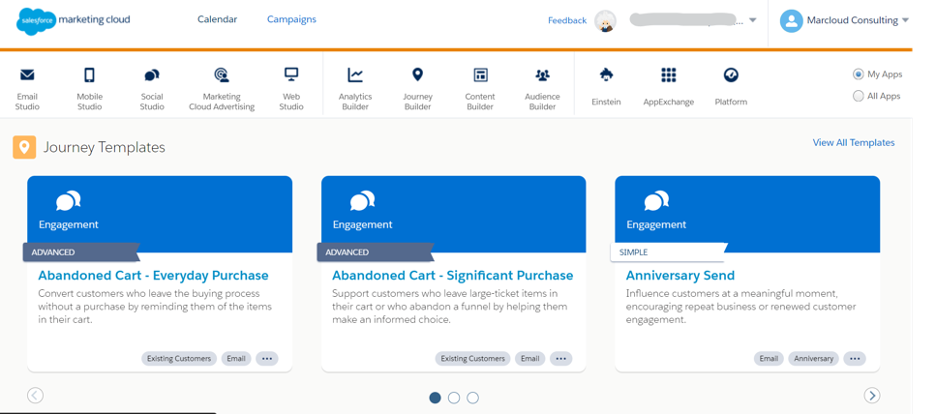Open Content Builder app
This screenshot has width=936, height=414.
click(x=480, y=89)
